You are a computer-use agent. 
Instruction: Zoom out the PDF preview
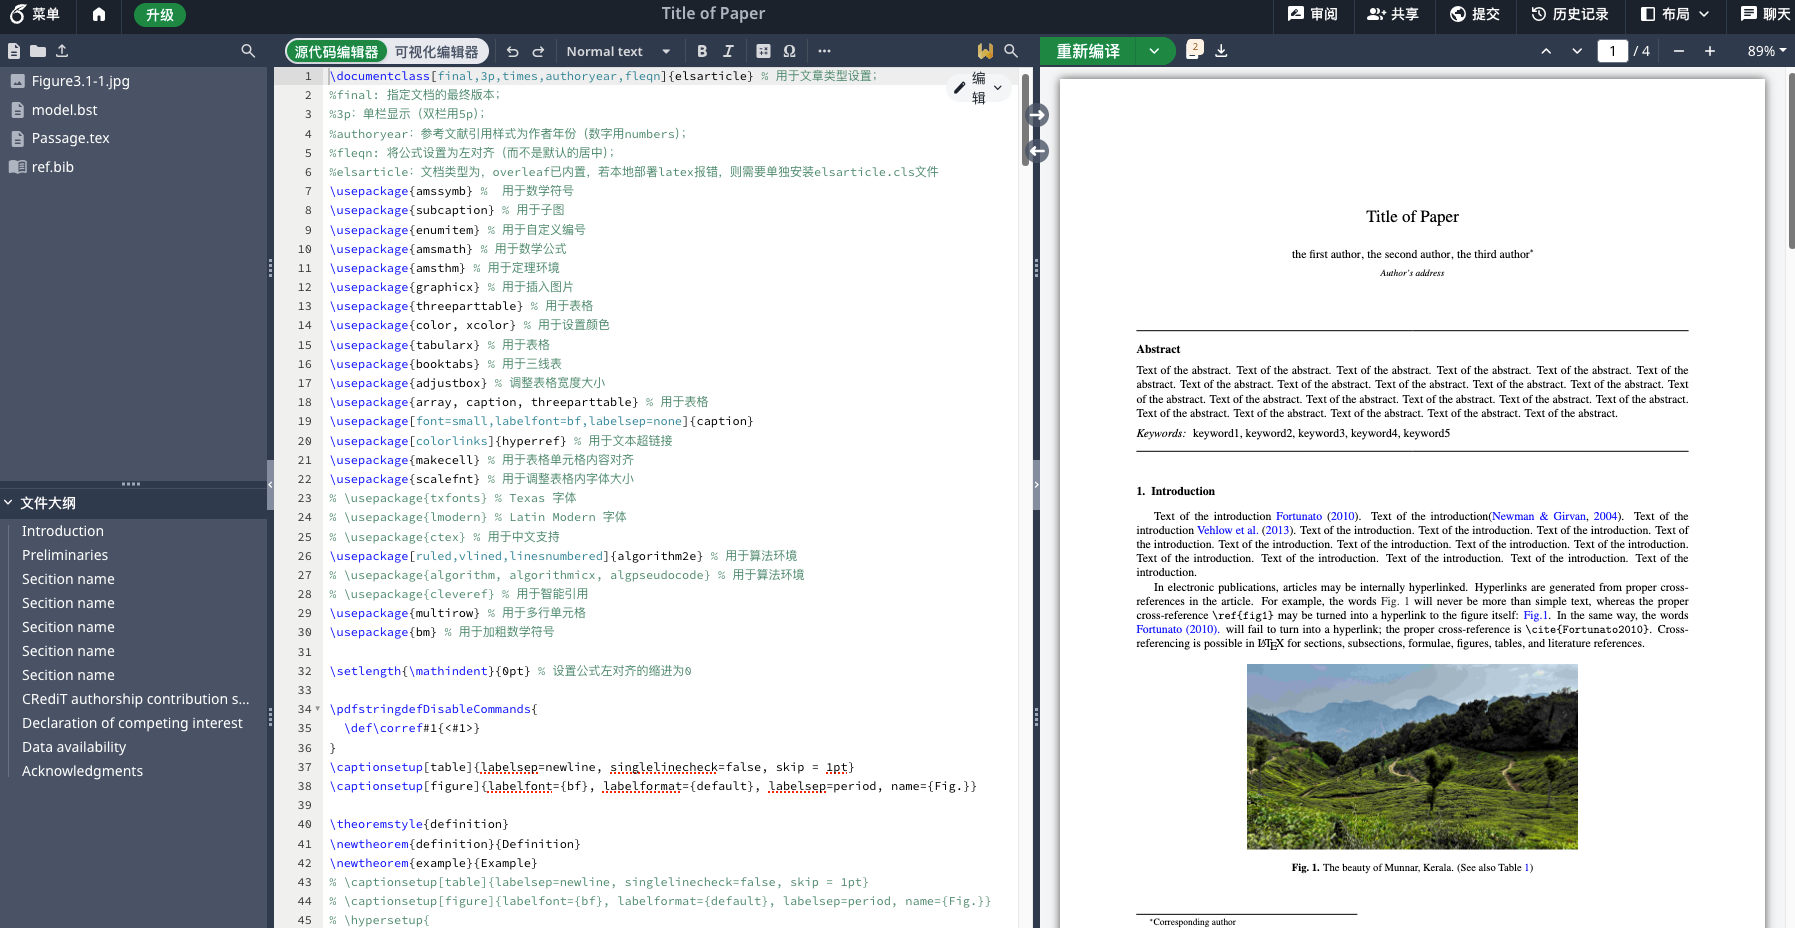(x=1679, y=51)
